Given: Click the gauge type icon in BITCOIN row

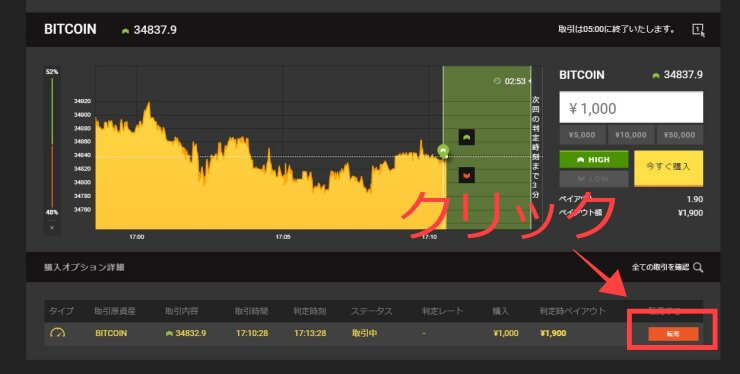Looking at the screenshot, I should coord(58,333).
